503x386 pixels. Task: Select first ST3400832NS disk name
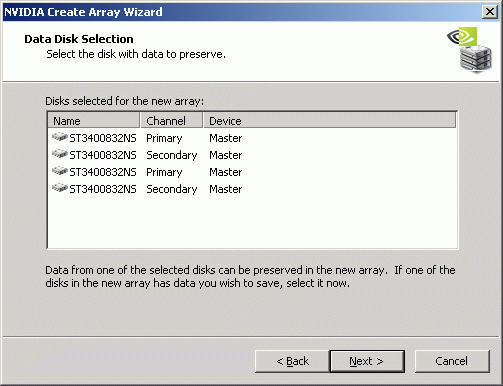pyautogui.click(x=103, y=138)
